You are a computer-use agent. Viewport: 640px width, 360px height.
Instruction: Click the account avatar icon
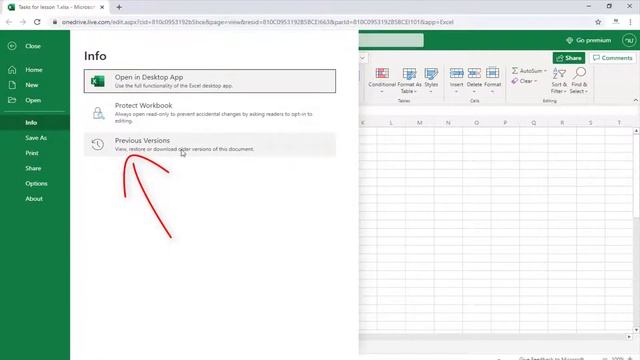point(629,40)
